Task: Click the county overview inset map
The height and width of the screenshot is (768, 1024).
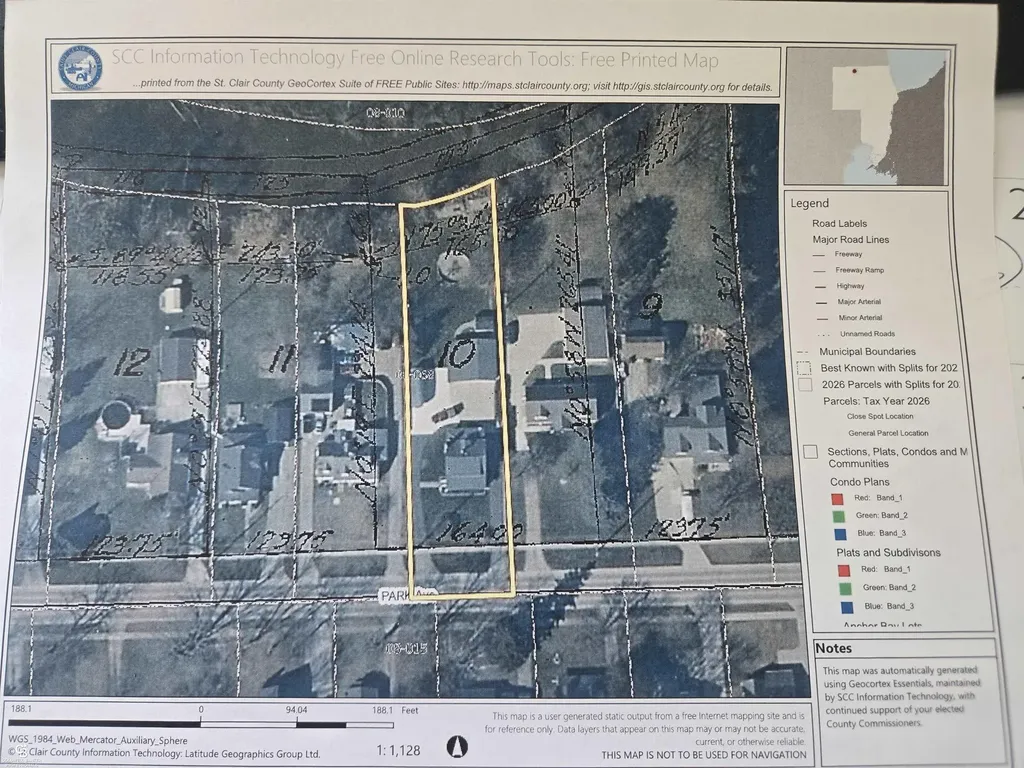Action: click(x=866, y=116)
